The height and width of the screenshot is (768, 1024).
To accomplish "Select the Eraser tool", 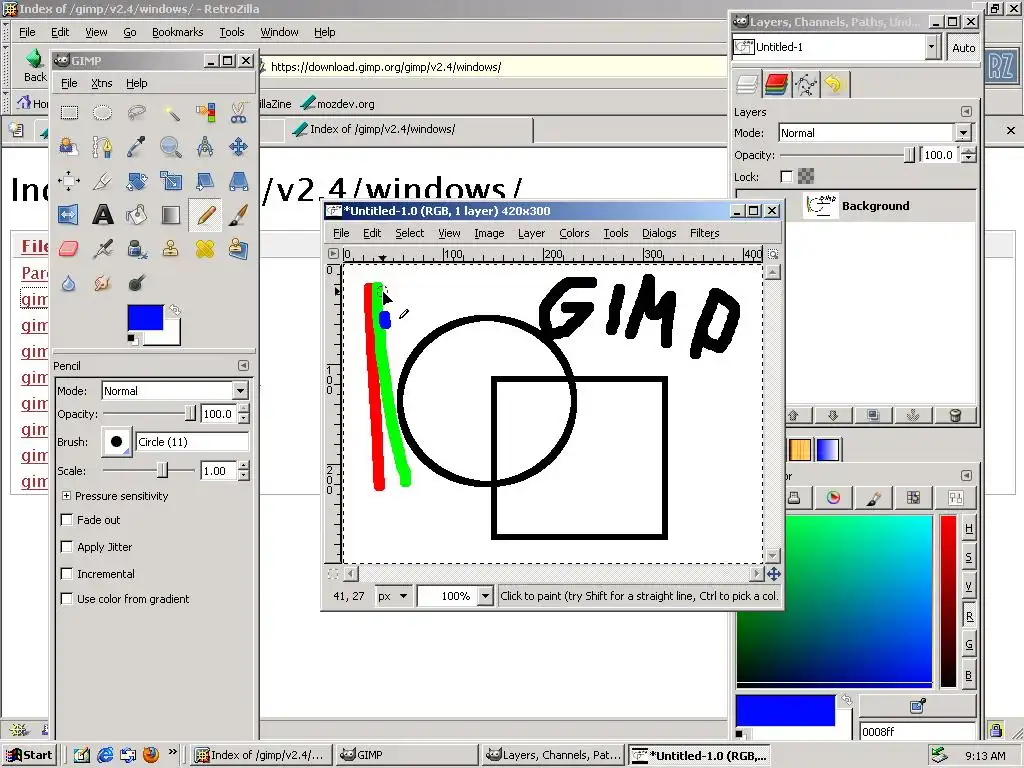I will tap(69, 249).
